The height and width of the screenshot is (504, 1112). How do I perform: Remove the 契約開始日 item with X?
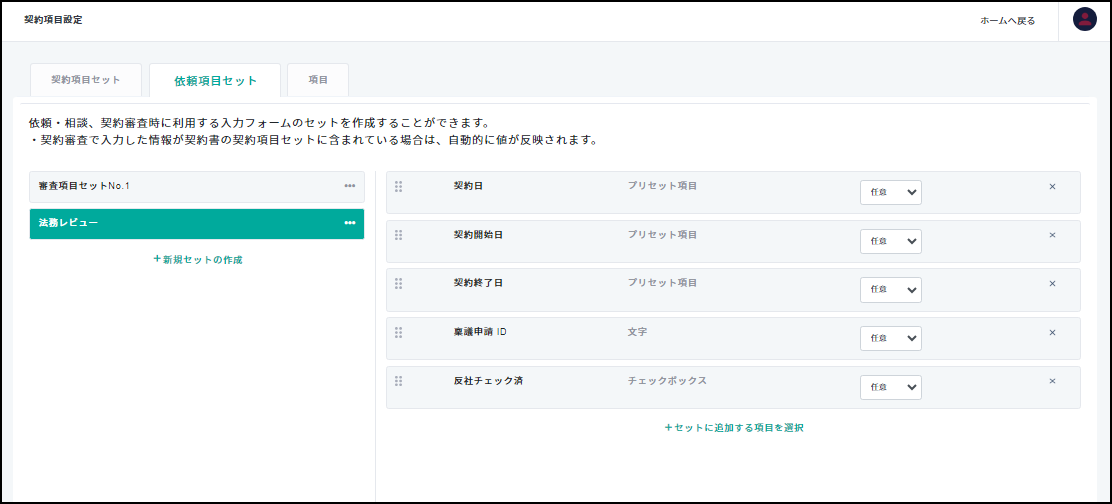tap(1052, 235)
